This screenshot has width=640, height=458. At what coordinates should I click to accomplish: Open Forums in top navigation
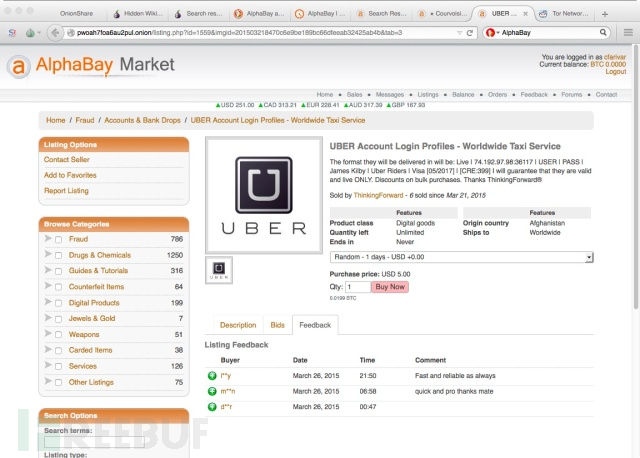coord(571,95)
